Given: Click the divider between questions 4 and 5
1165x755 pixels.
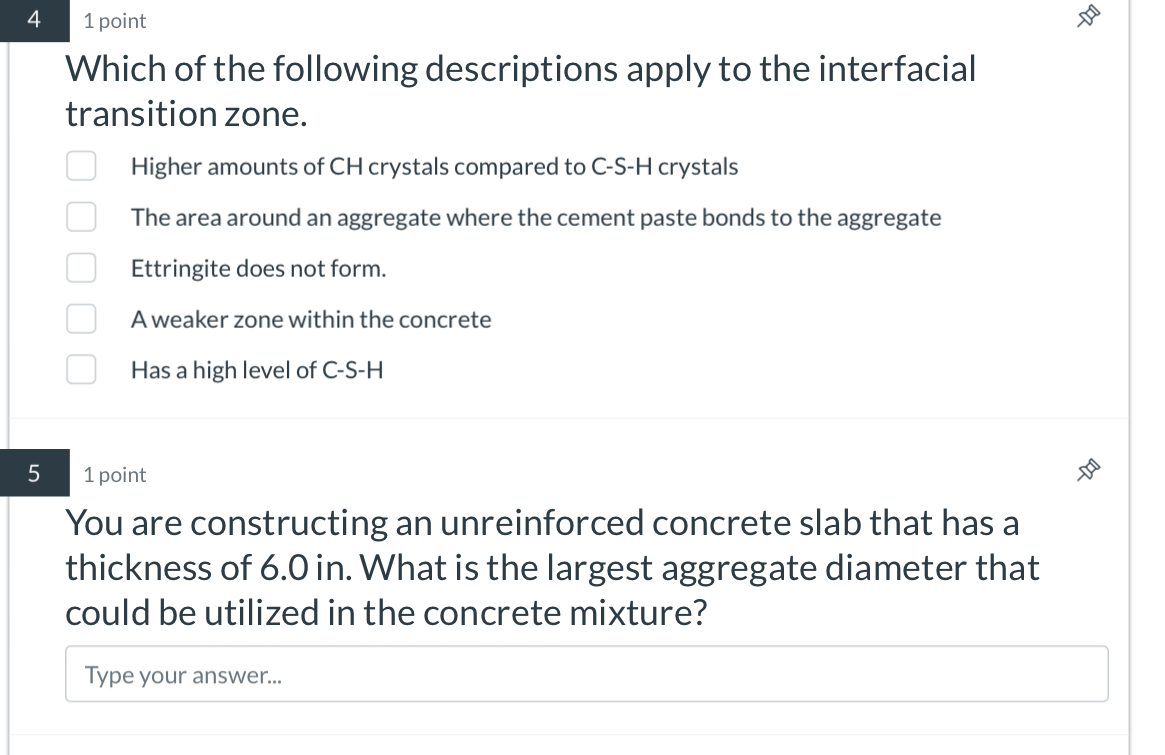Looking at the screenshot, I should click(582, 417).
